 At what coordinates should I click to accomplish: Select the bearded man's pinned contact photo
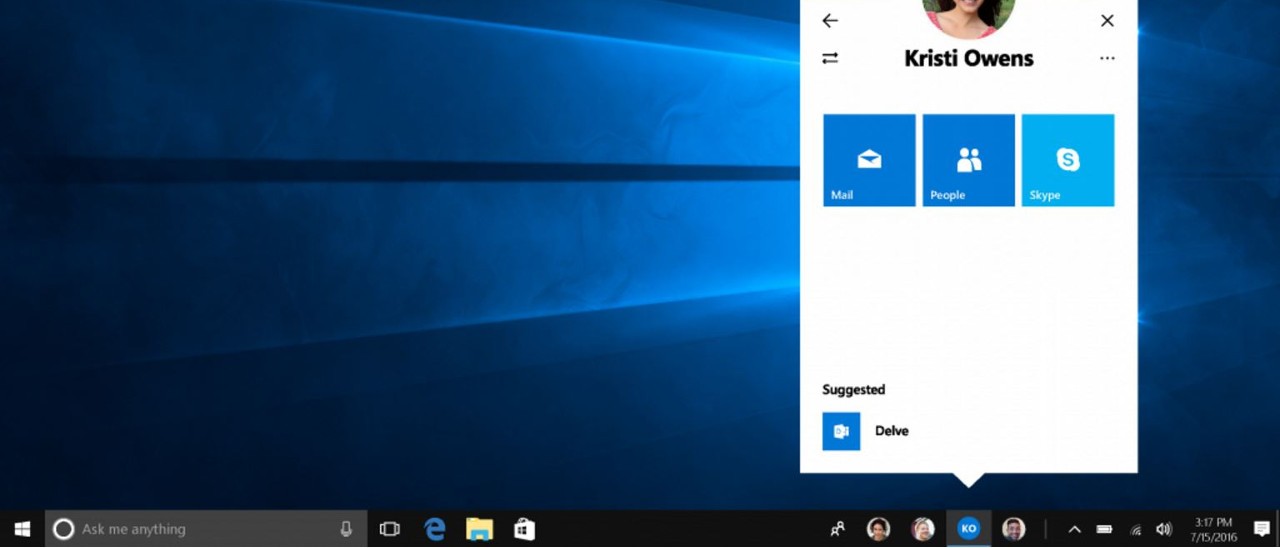tap(1014, 529)
